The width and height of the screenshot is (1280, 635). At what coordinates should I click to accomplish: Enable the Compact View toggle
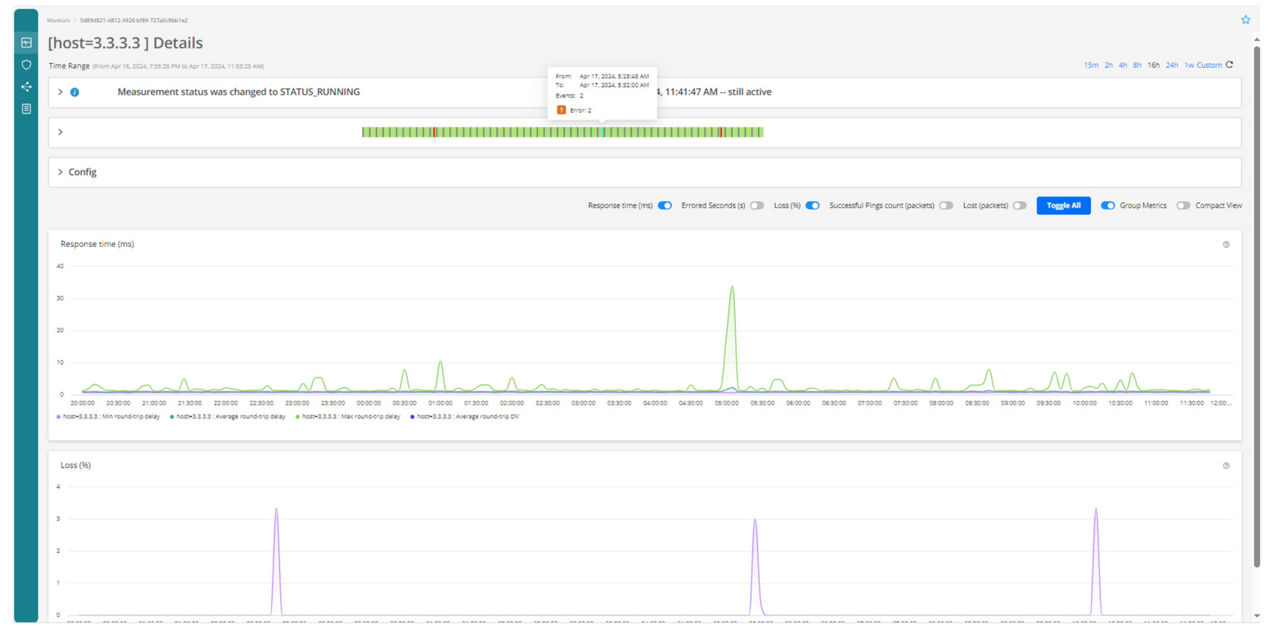(1183, 205)
